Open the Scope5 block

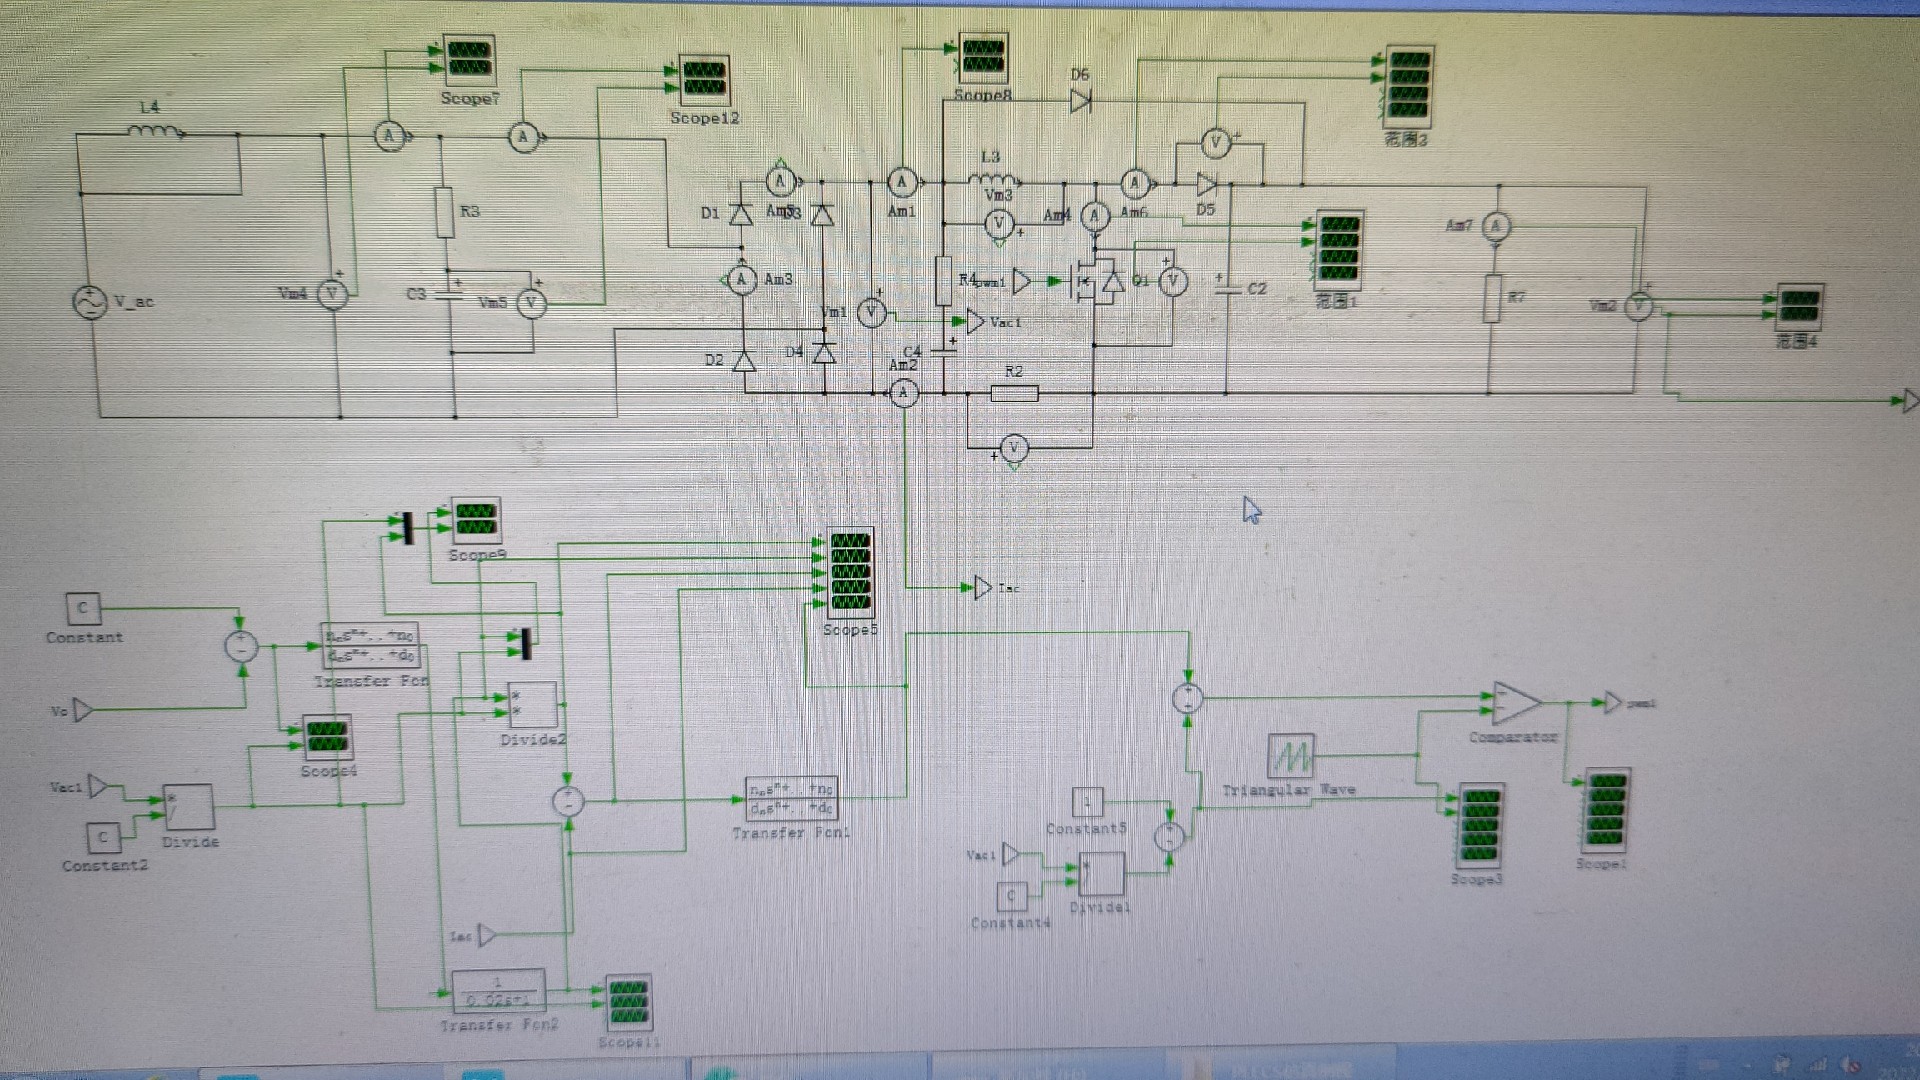click(850, 572)
